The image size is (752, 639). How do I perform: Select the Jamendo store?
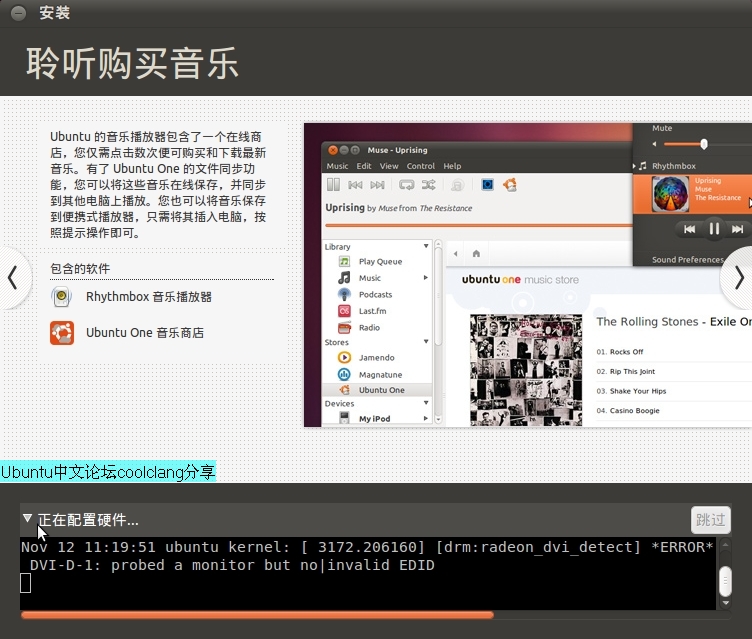(376, 357)
